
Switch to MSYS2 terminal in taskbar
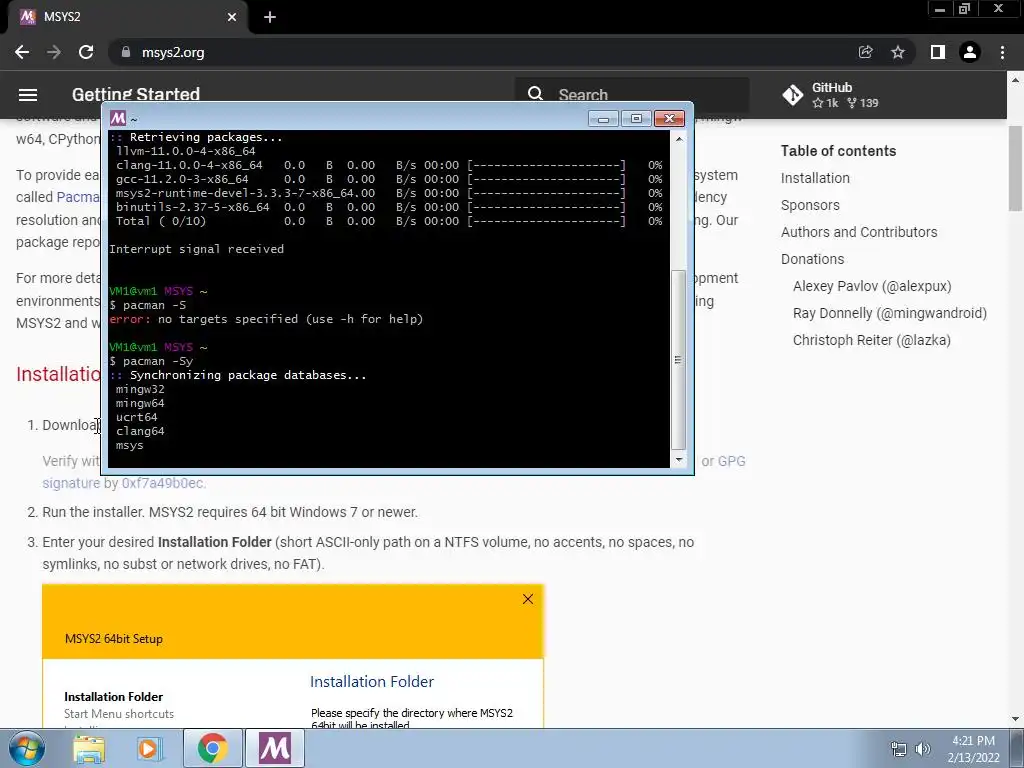[x=275, y=748]
